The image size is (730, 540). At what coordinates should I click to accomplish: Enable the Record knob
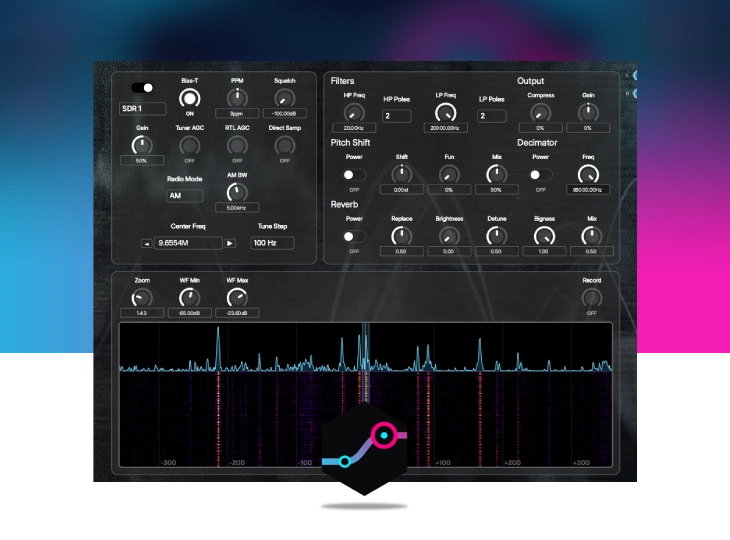(592, 298)
